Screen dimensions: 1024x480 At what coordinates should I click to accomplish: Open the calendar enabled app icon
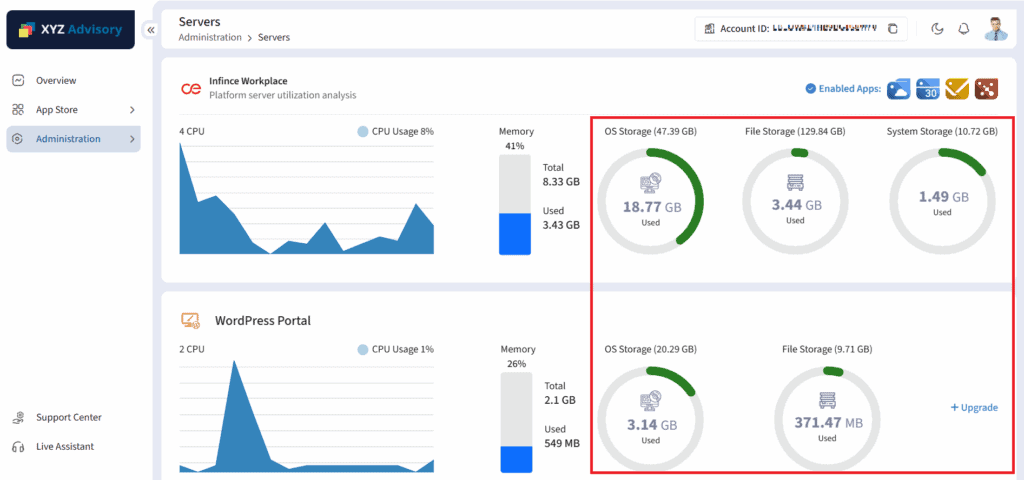coord(927,88)
